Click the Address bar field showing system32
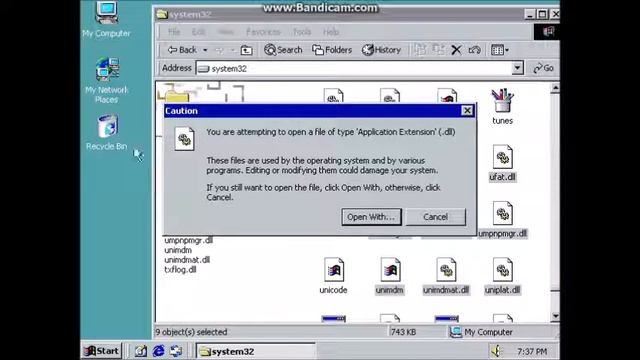This screenshot has width=640, height=360. 354,68
